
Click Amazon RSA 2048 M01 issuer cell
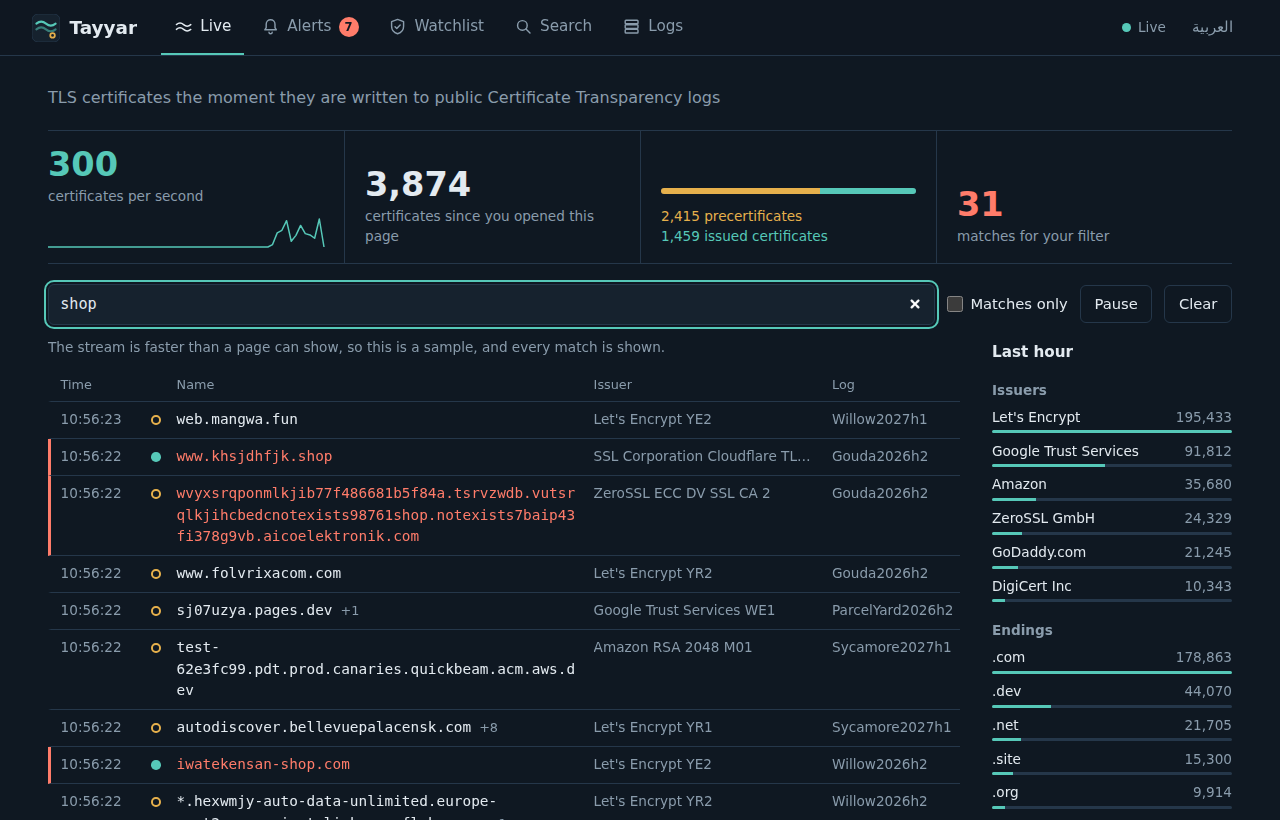tap(673, 648)
